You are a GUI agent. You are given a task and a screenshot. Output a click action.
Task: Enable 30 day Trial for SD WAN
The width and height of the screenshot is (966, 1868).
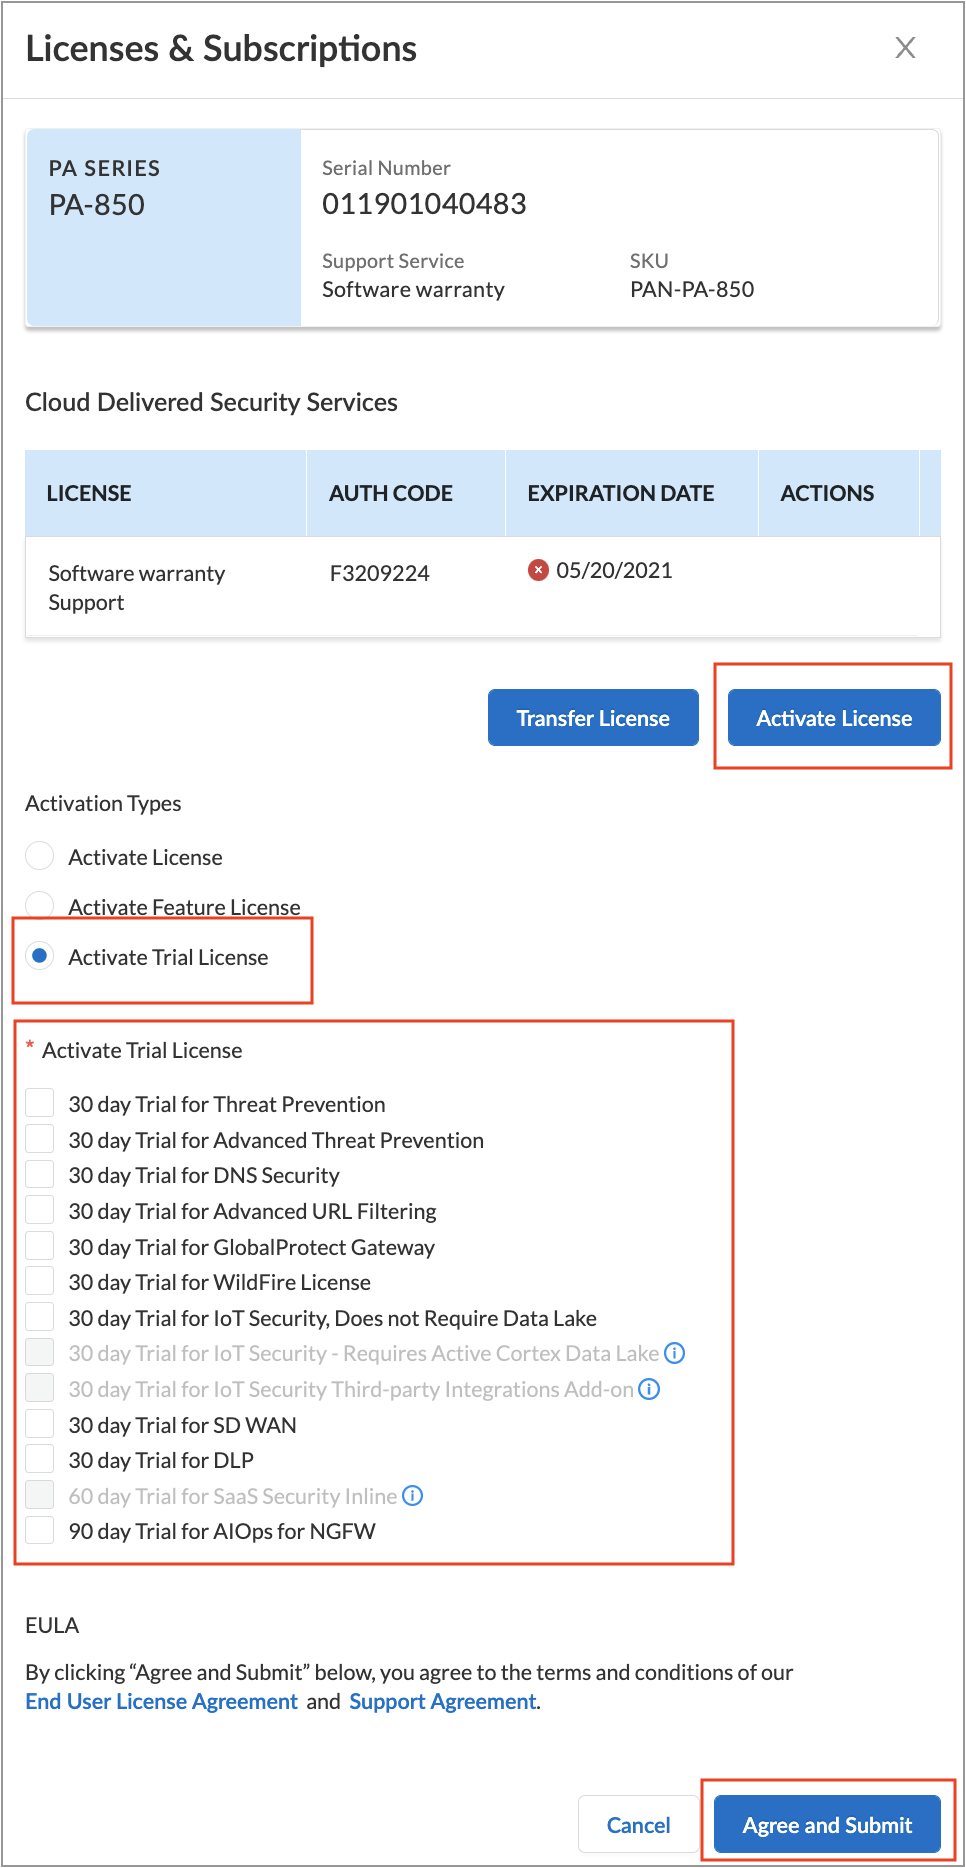(x=40, y=1424)
